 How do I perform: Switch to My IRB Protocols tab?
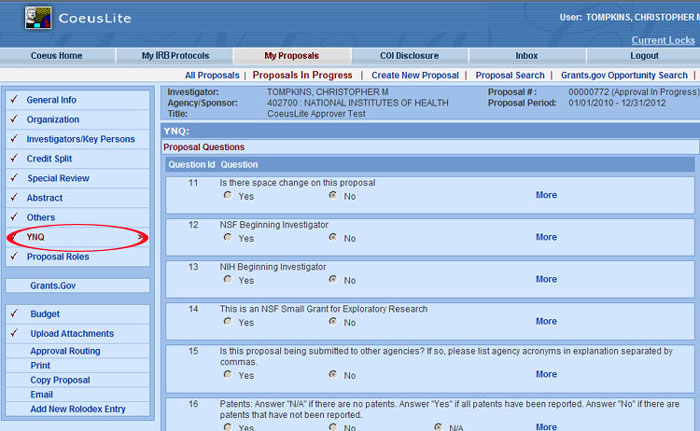pyautogui.click(x=175, y=56)
